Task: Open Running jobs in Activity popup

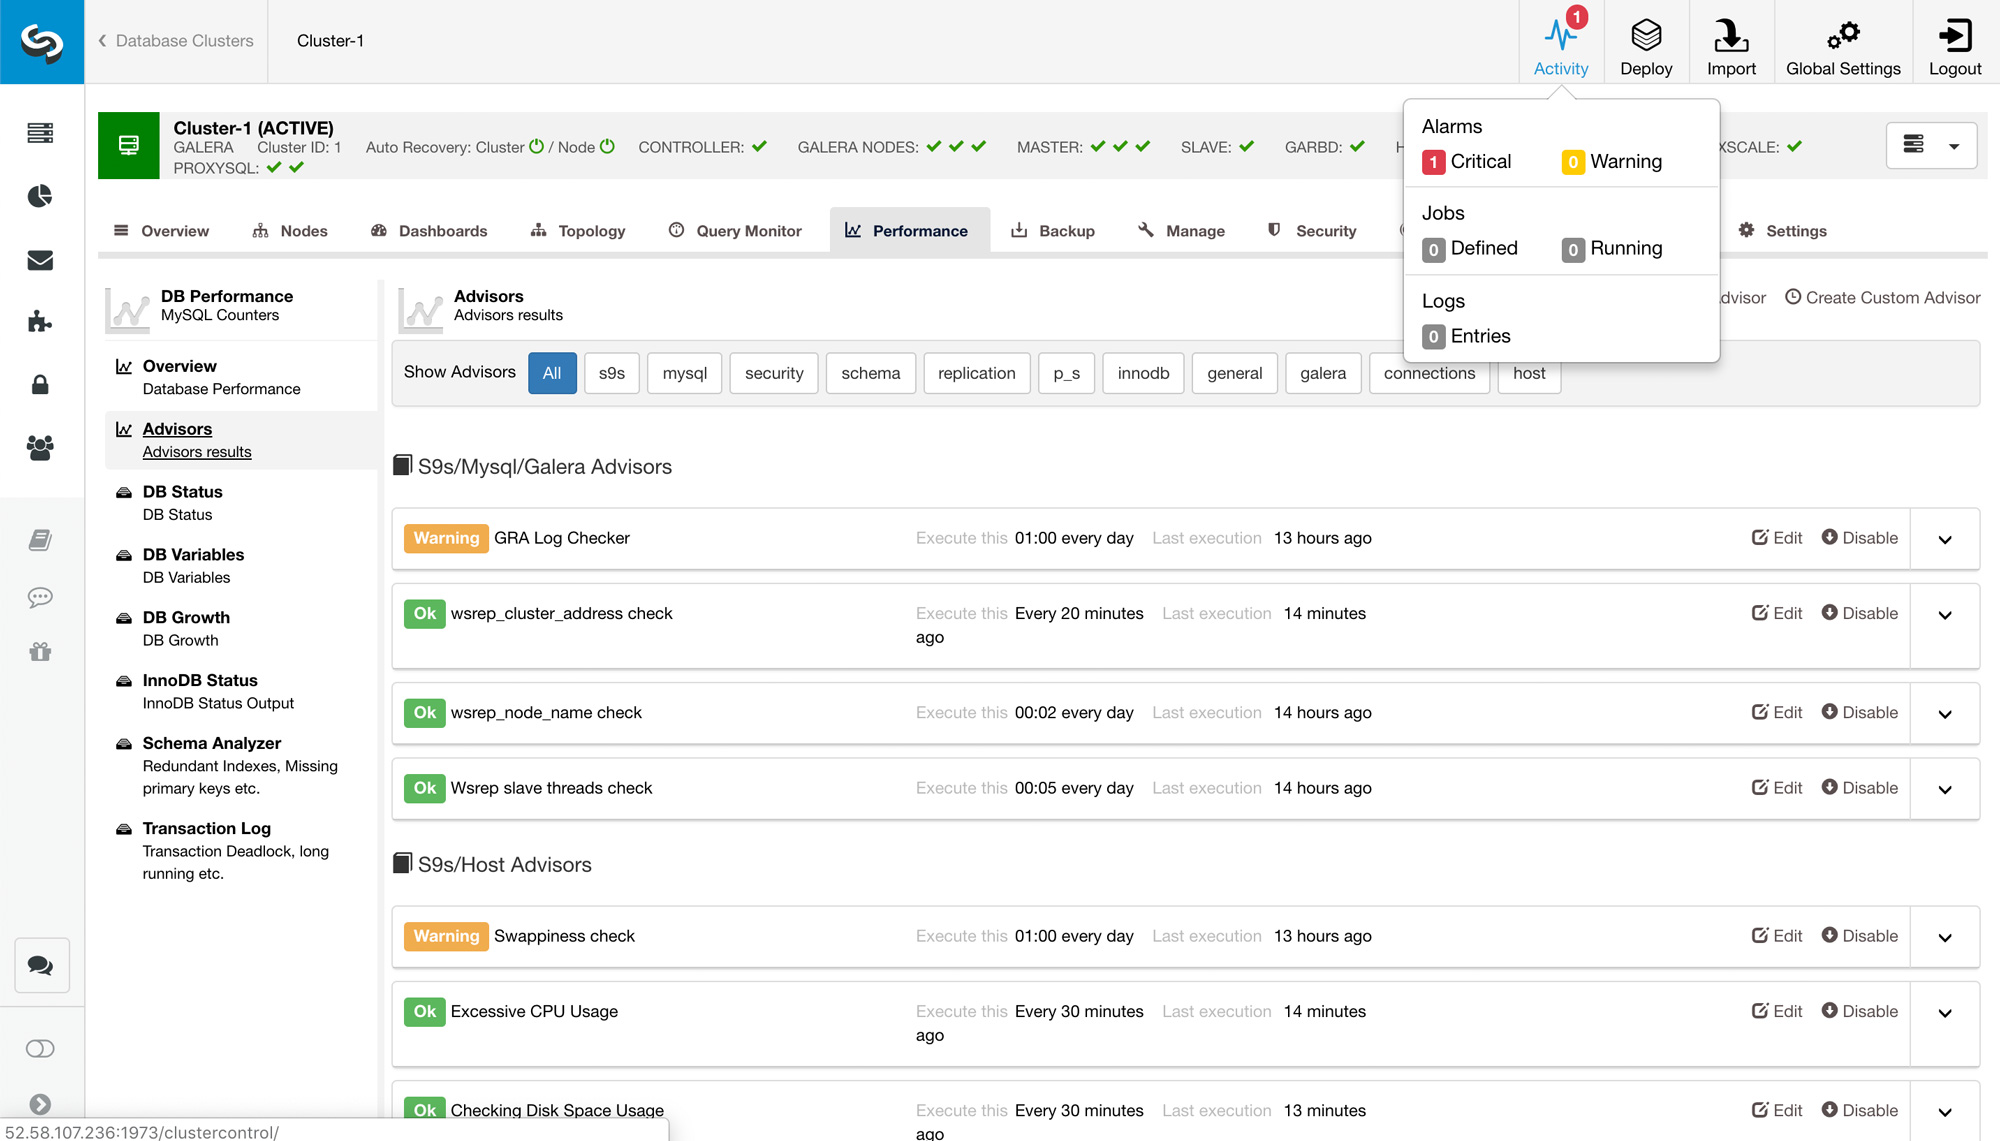Action: coord(1612,249)
